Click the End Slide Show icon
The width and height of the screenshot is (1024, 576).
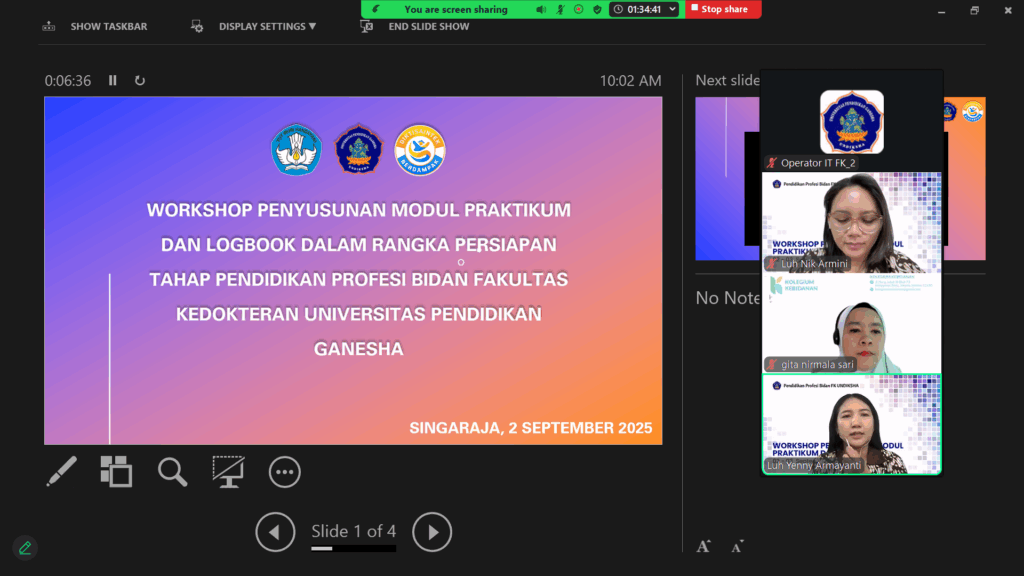[366, 26]
